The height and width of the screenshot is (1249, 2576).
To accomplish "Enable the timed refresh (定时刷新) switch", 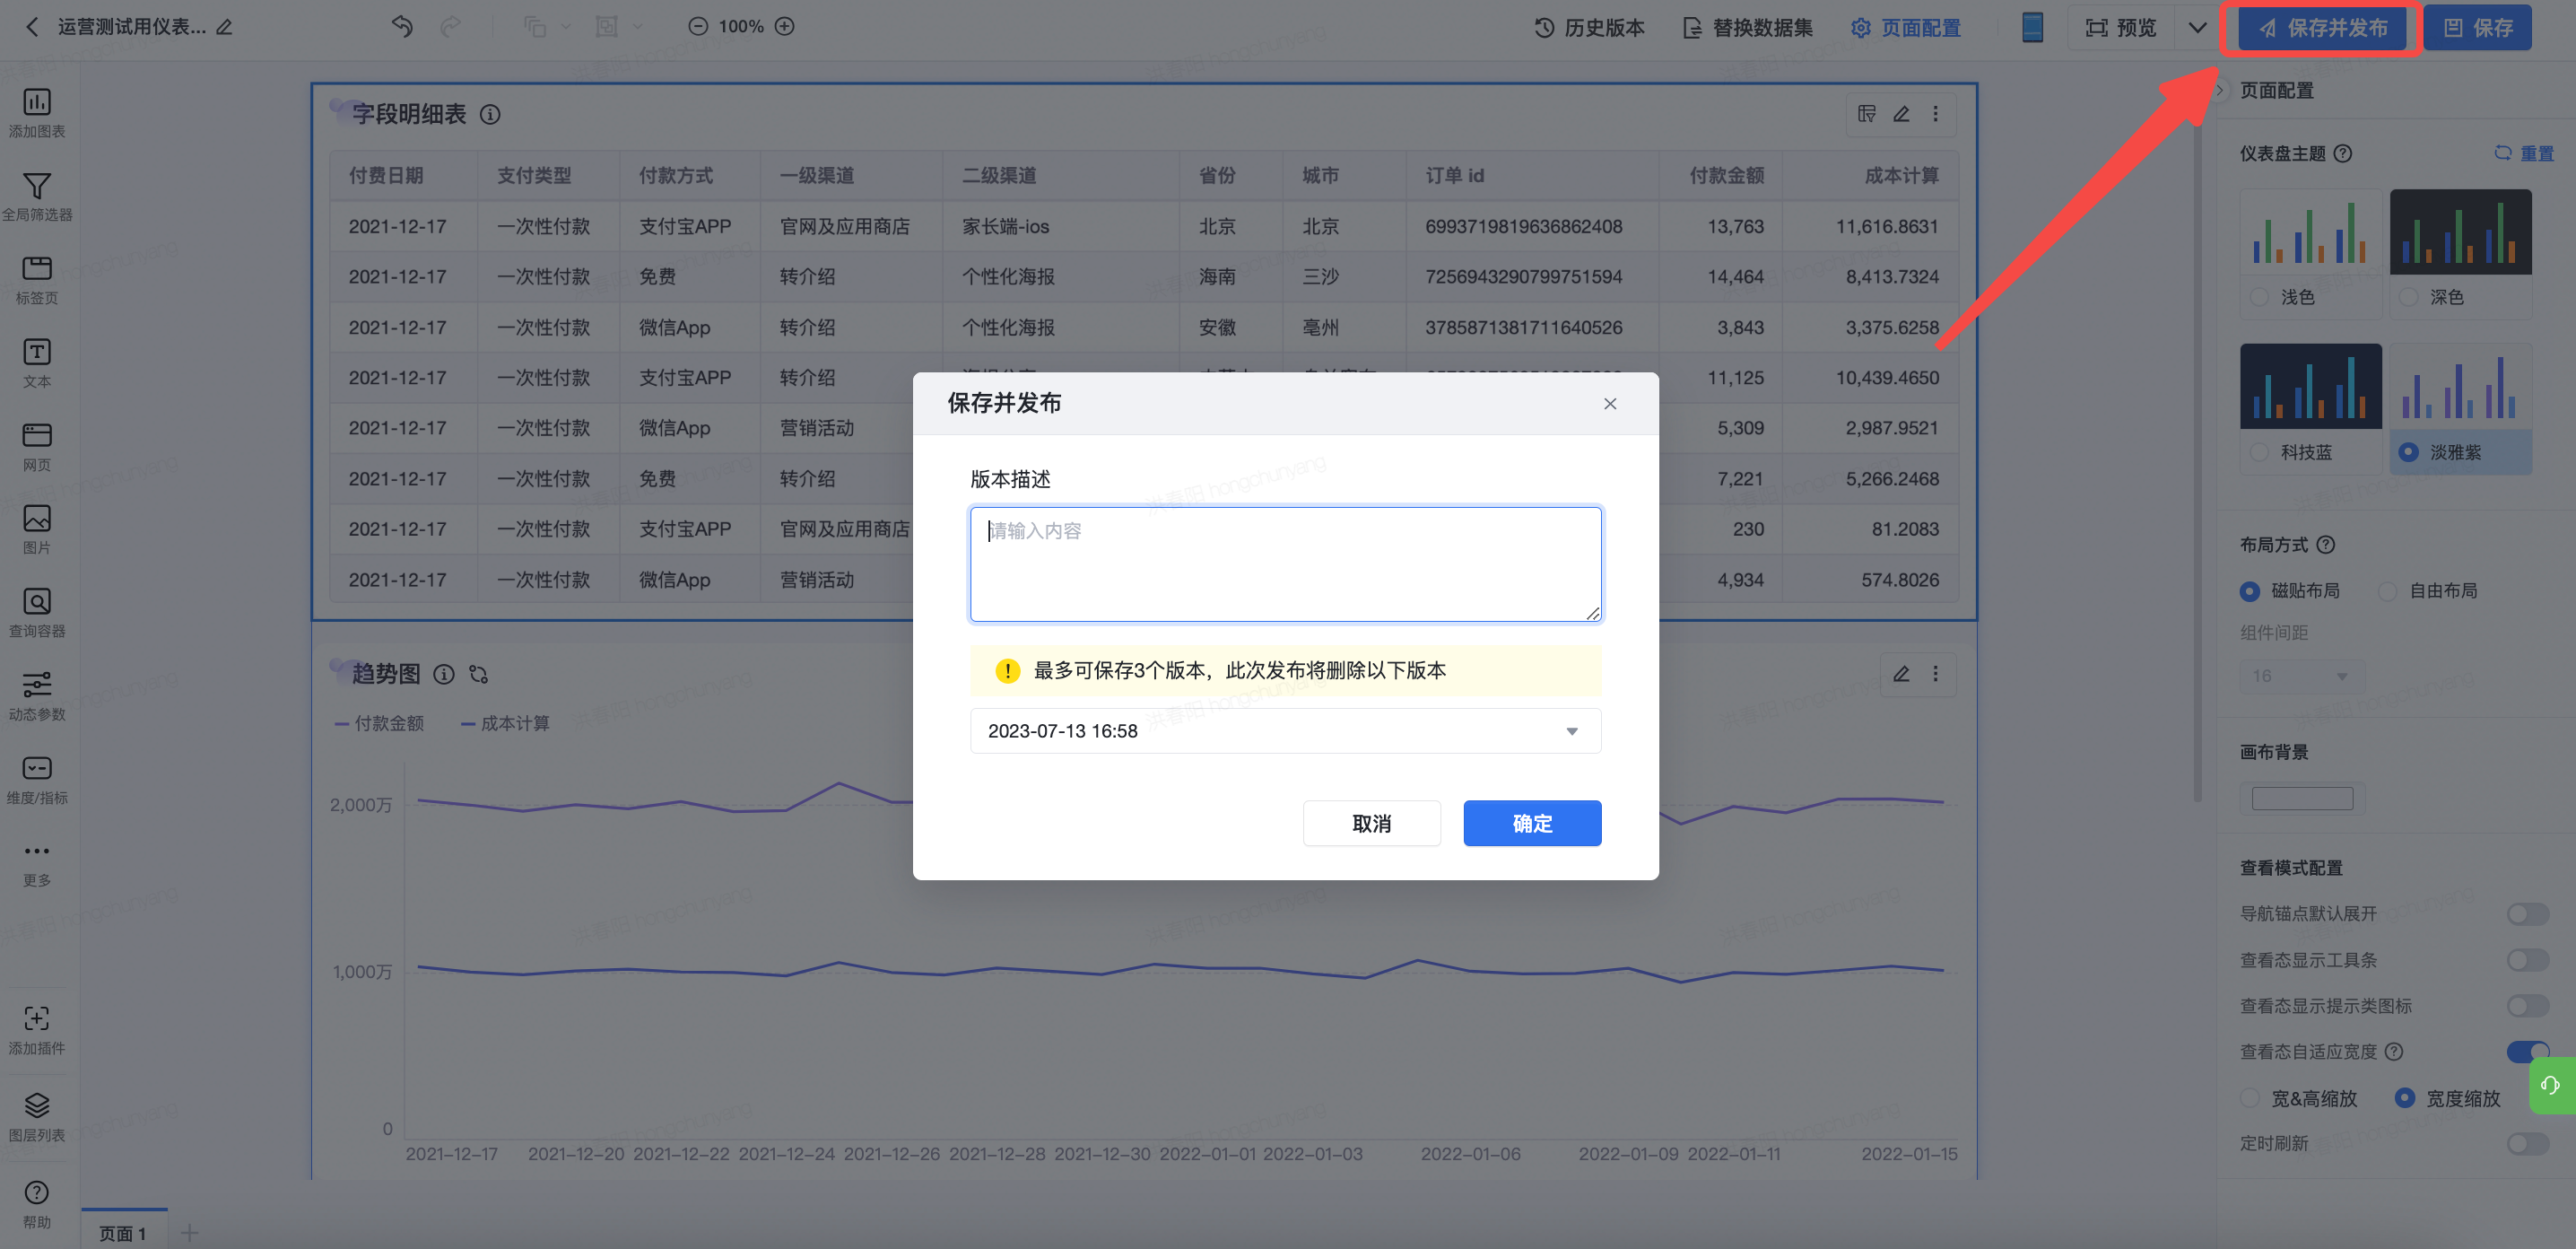I will tap(2526, 1143).
